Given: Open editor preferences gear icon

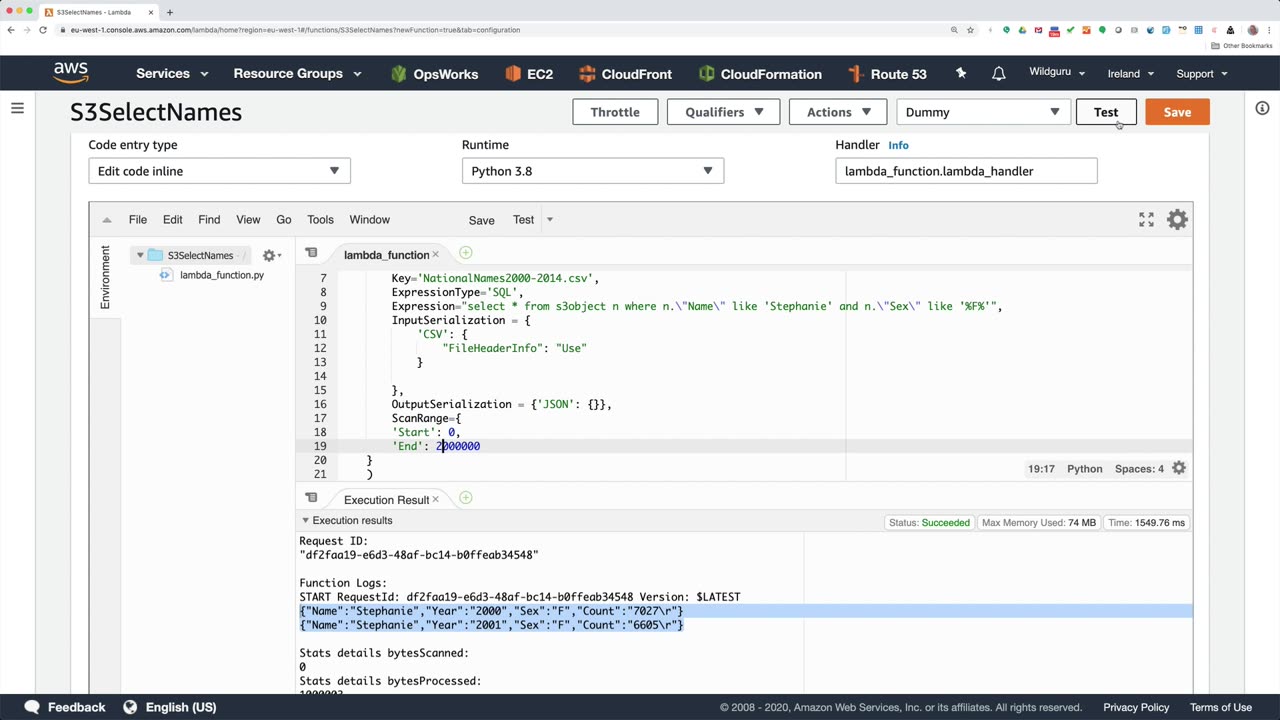Looking at the screenshot, I should click(x=1177, y=220).
